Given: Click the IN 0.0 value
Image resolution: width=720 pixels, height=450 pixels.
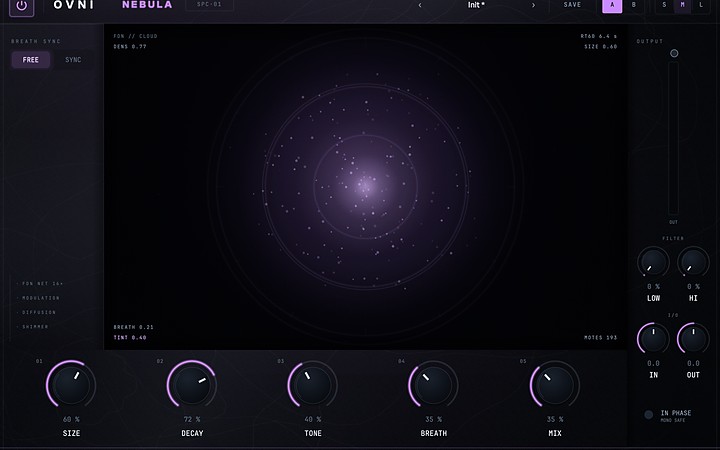Looking at the screenshot, I should [653, 363].
